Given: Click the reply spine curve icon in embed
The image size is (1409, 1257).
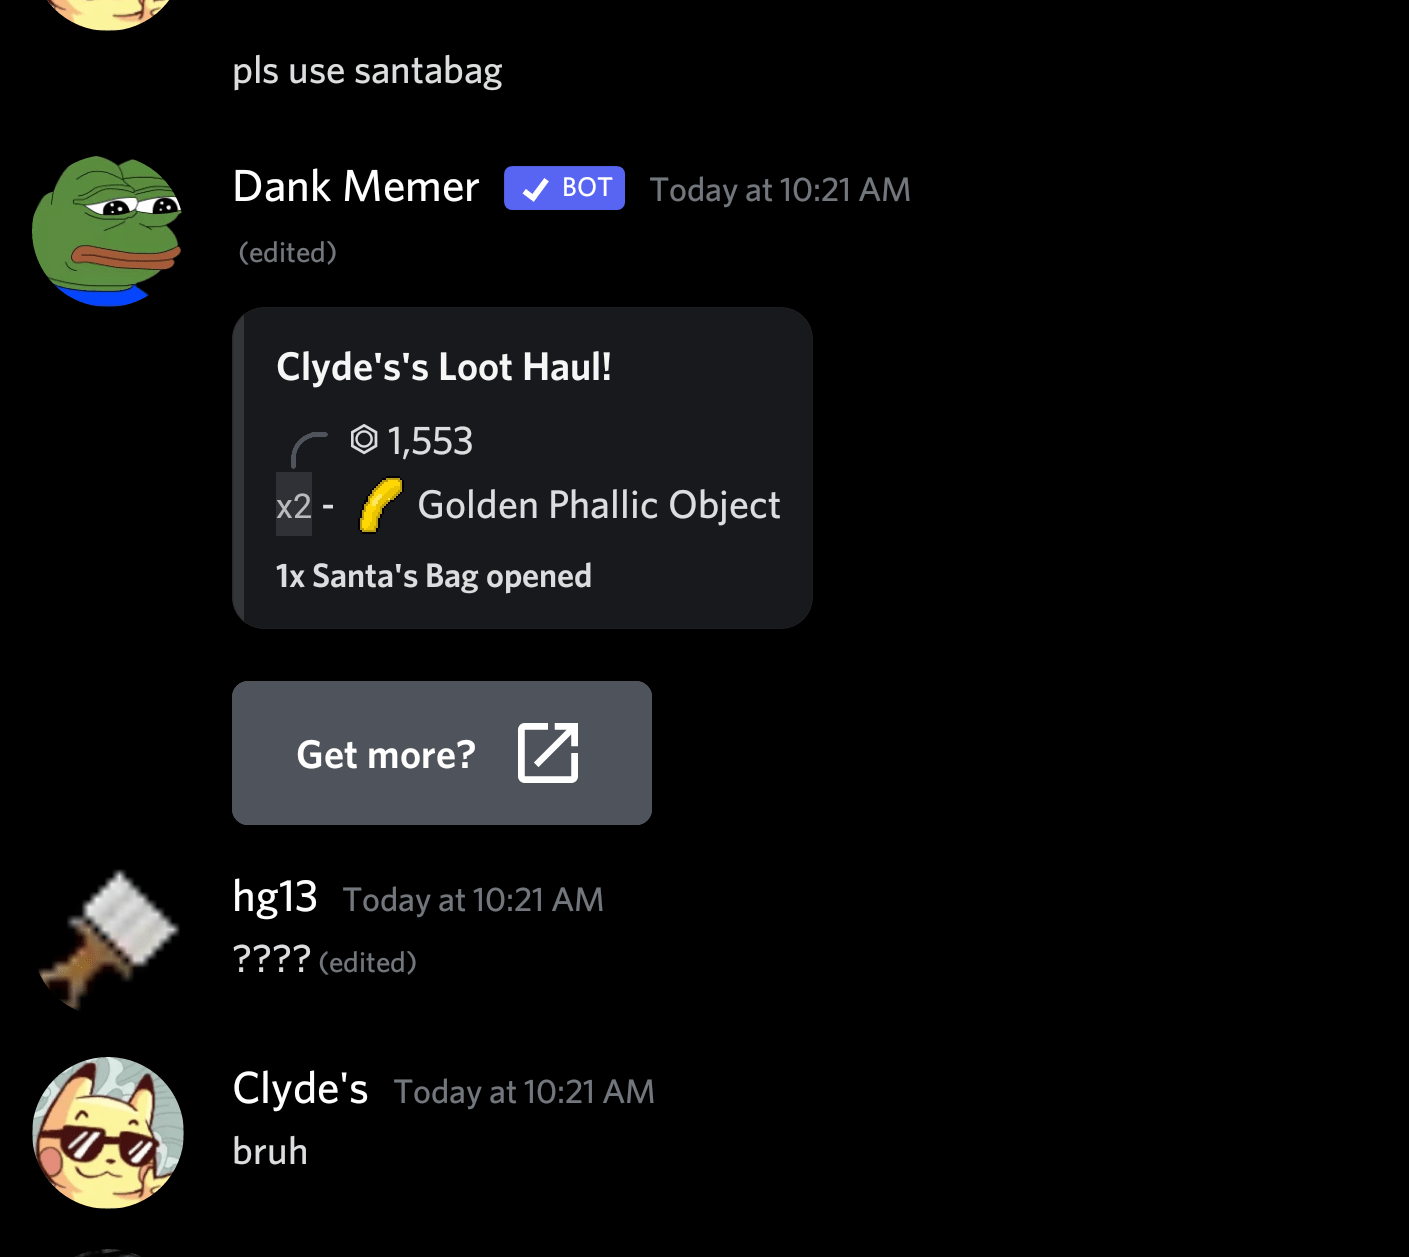Looking at the screenshot, I should (309, 450).
